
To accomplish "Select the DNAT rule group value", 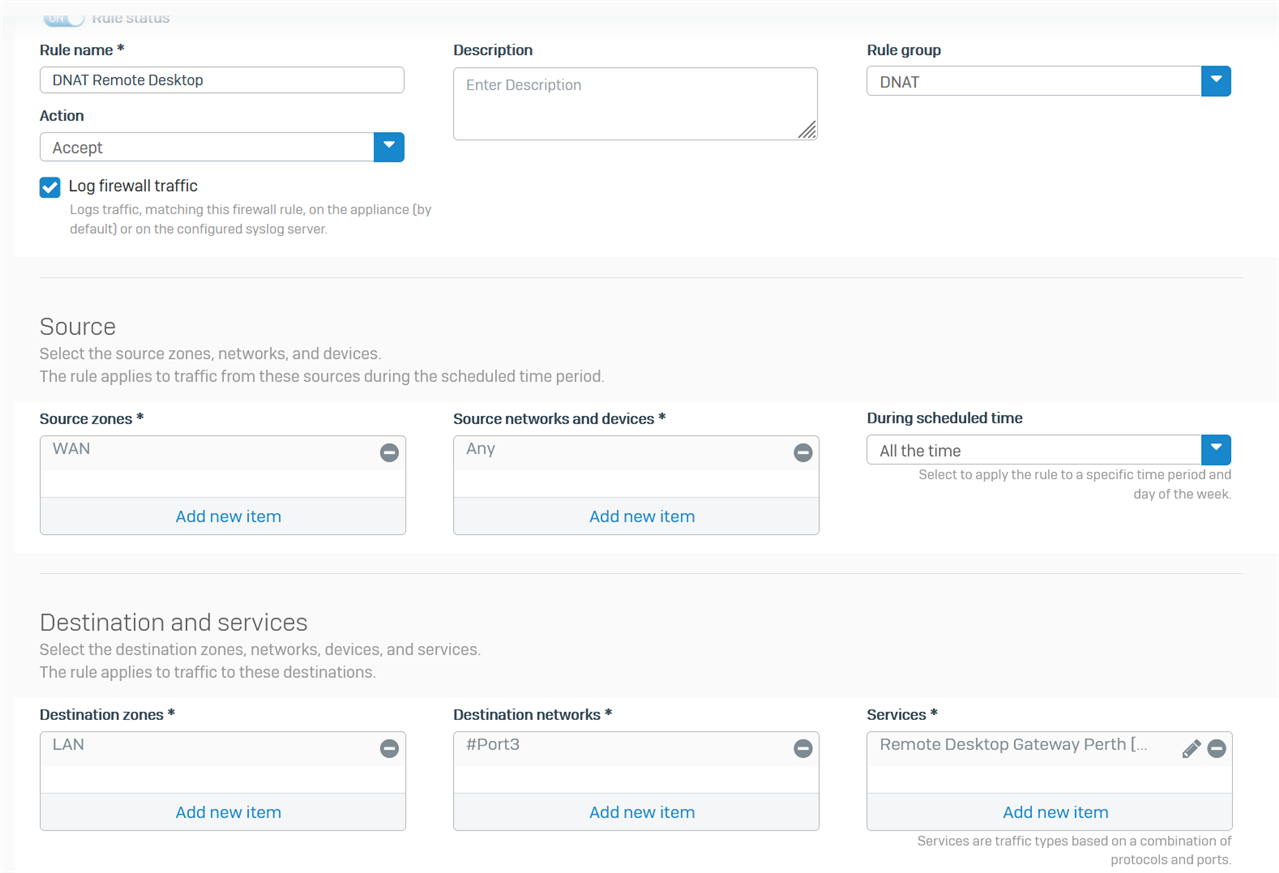I will tap(1034, 81).
